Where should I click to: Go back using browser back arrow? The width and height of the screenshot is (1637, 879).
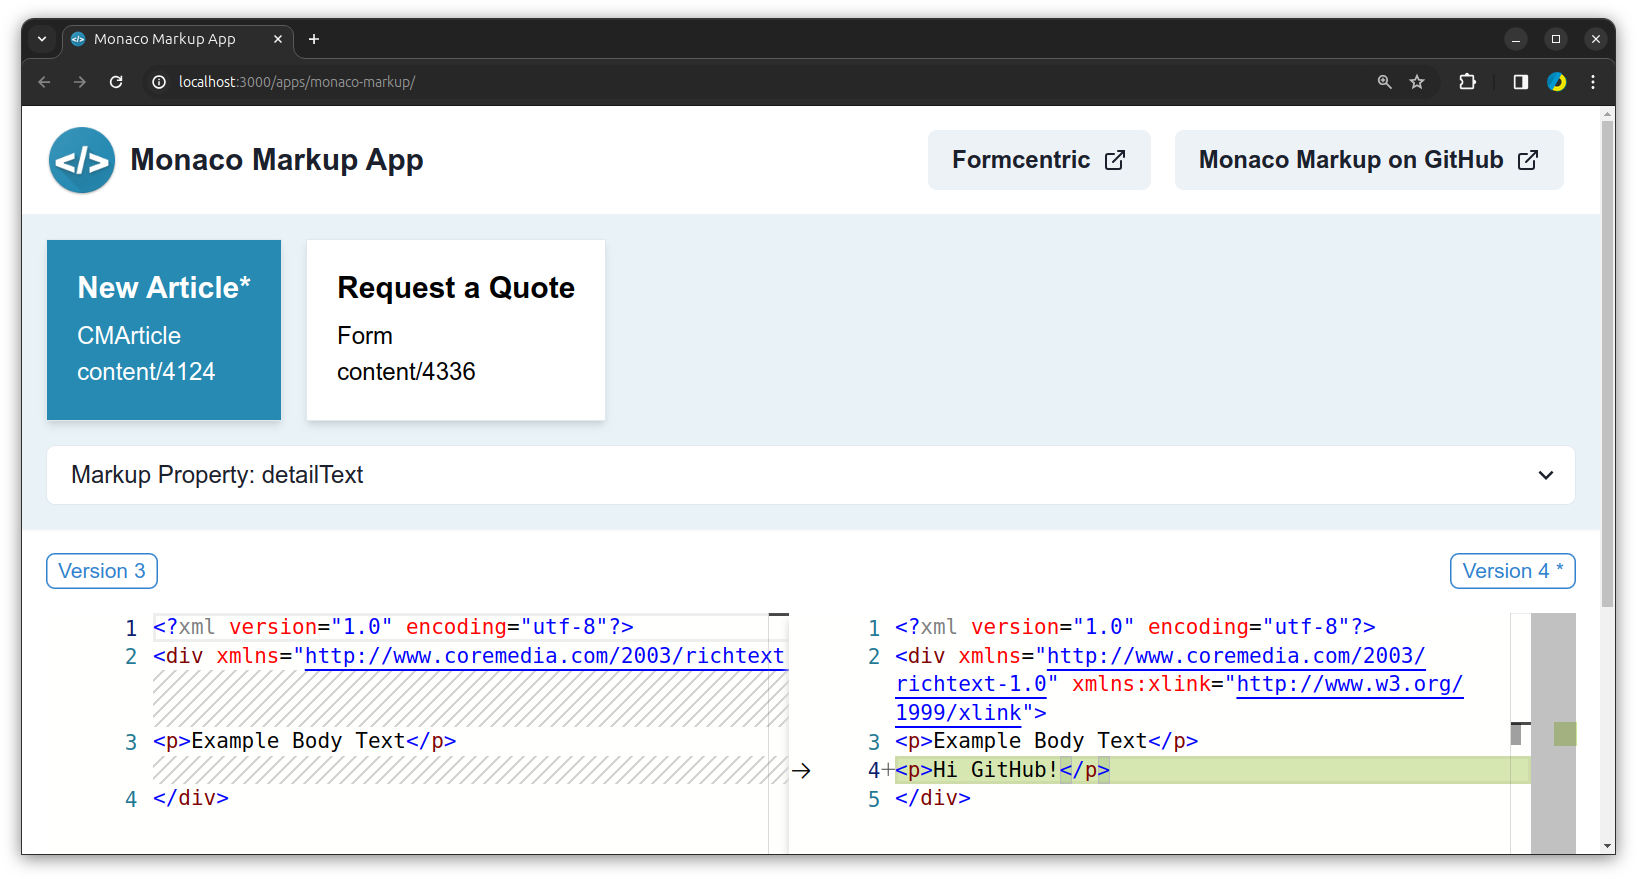pyautogui.click(x=44, y=82)
